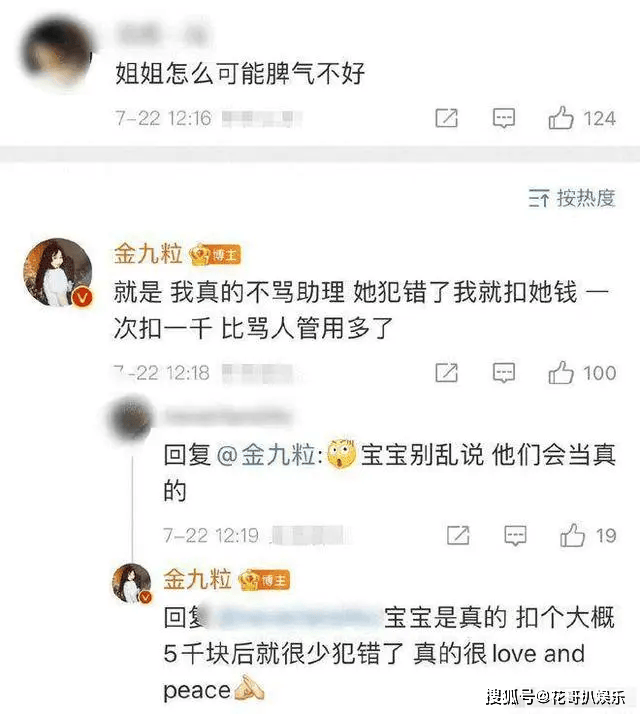The height and width of the screenshot is (714, 640).
Task: Open replies on the 12:16 comment
Action: coord(504,118)
